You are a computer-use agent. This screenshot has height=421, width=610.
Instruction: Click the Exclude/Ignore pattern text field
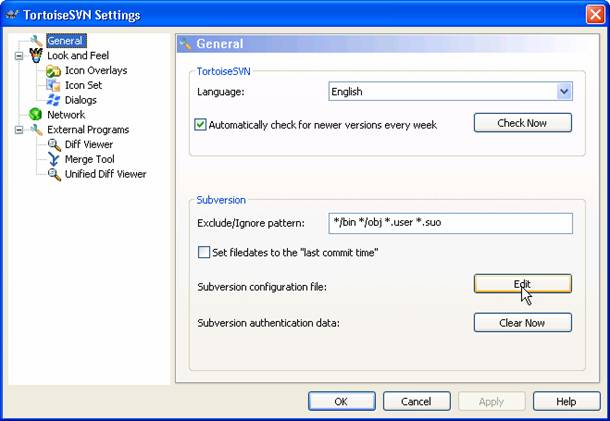click(450, 223)
